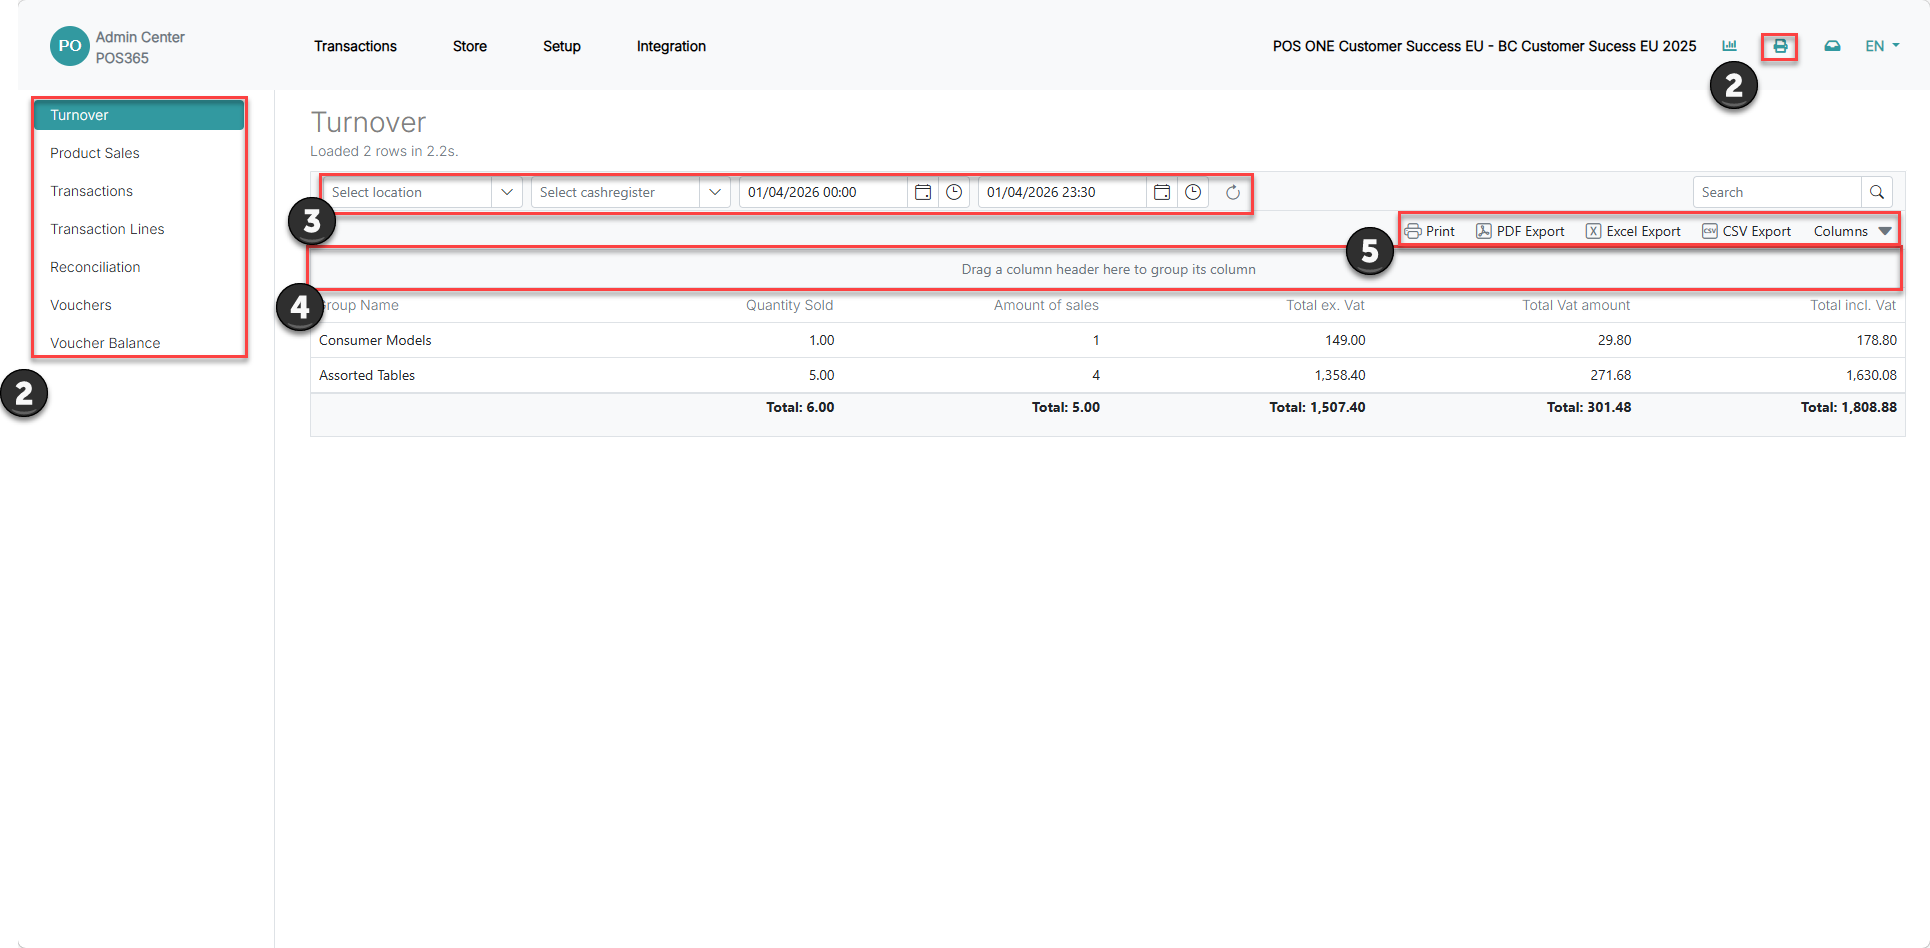1930x948 pixels.
Task: Click the refresh icon beside date filters
Action: pos(1233,192)
